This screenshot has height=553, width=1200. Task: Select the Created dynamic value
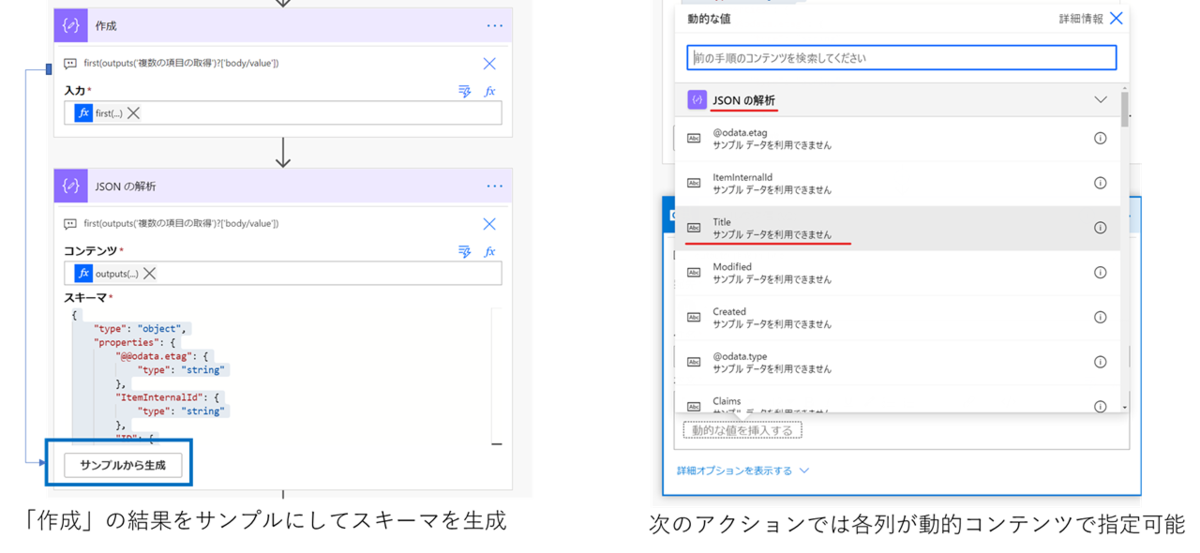pyautogui.click(x=897, y=317)
